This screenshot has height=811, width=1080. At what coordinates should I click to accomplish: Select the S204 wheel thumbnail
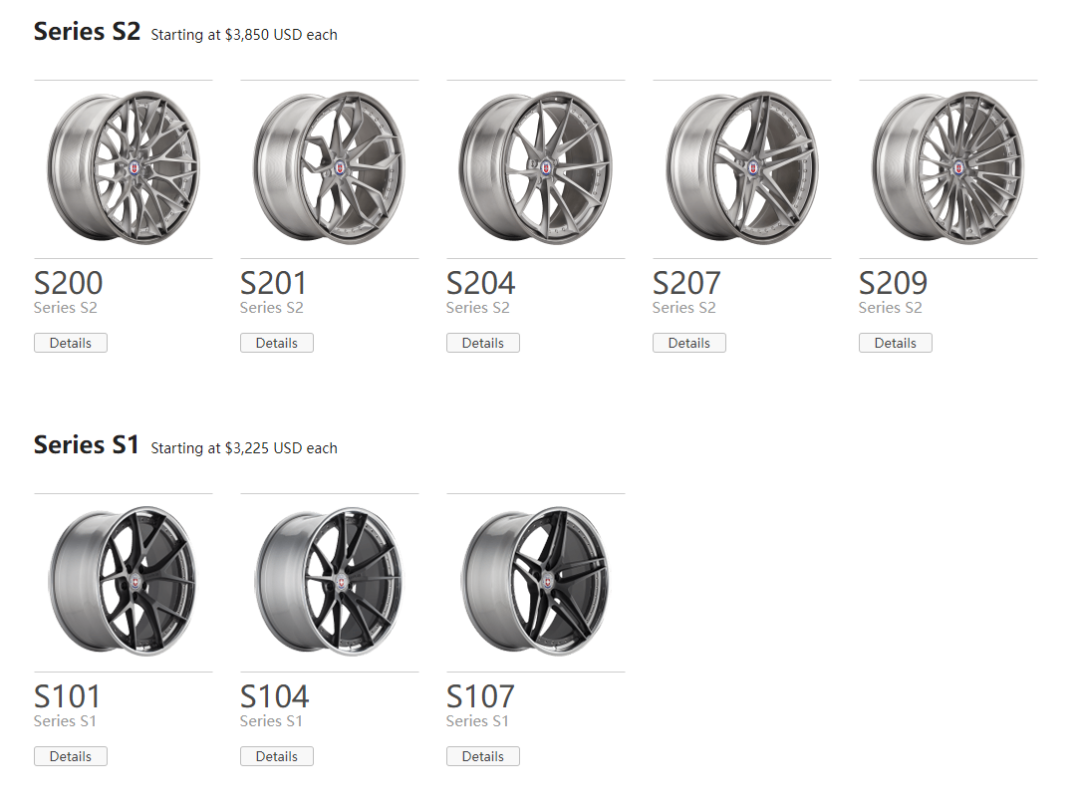(x=535, y=167)
